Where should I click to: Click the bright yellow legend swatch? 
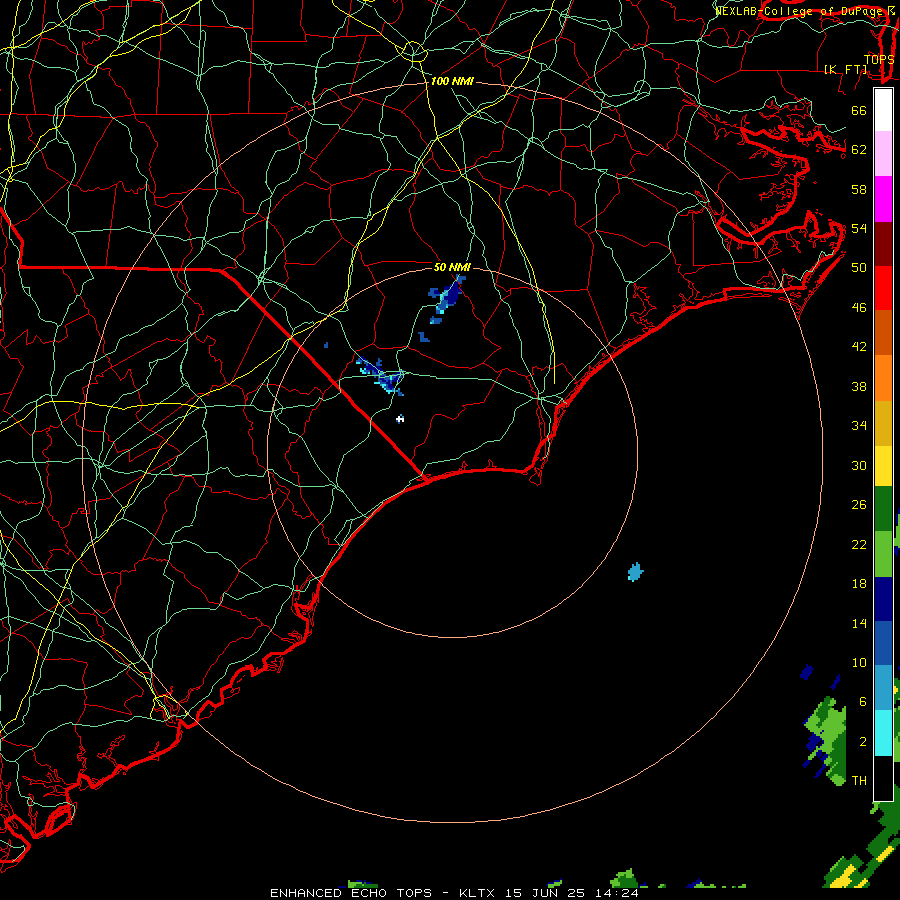point(883,465)
